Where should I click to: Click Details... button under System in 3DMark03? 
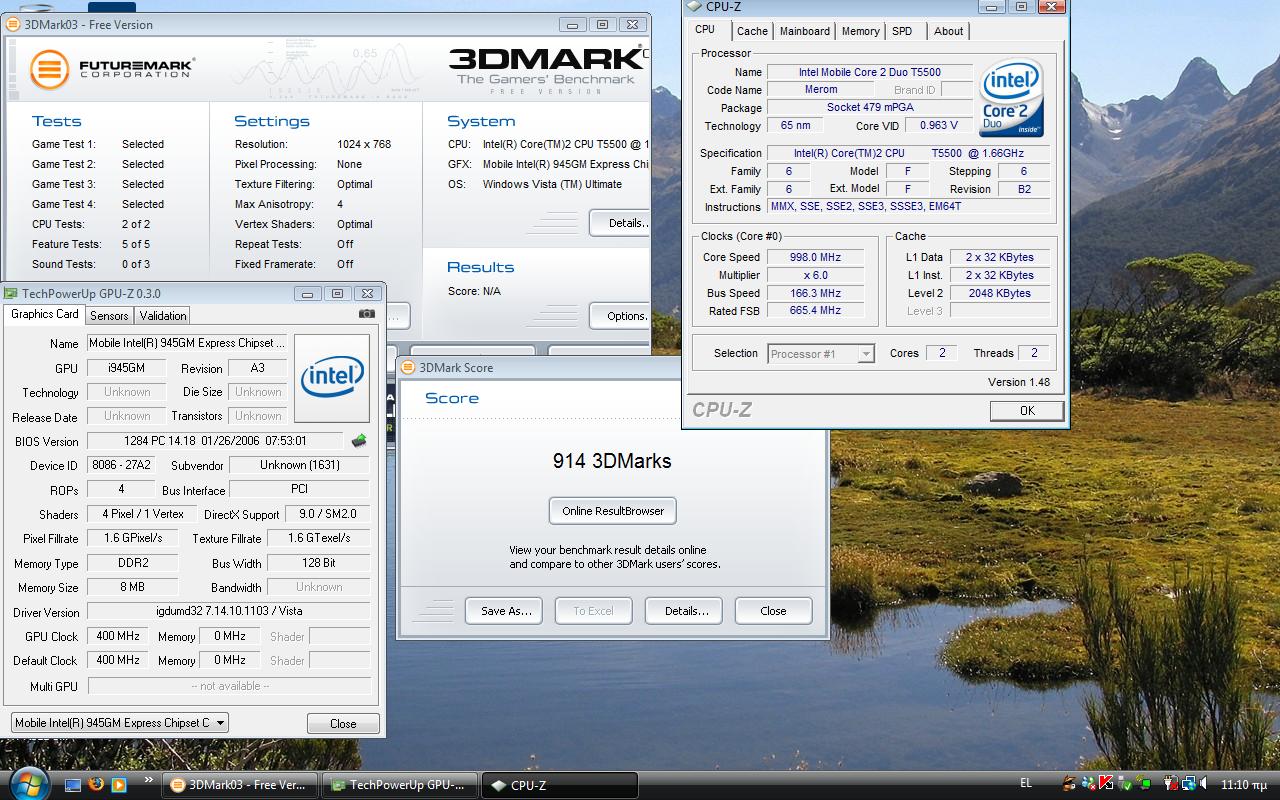pyautogui.click(x=620, y=223)
